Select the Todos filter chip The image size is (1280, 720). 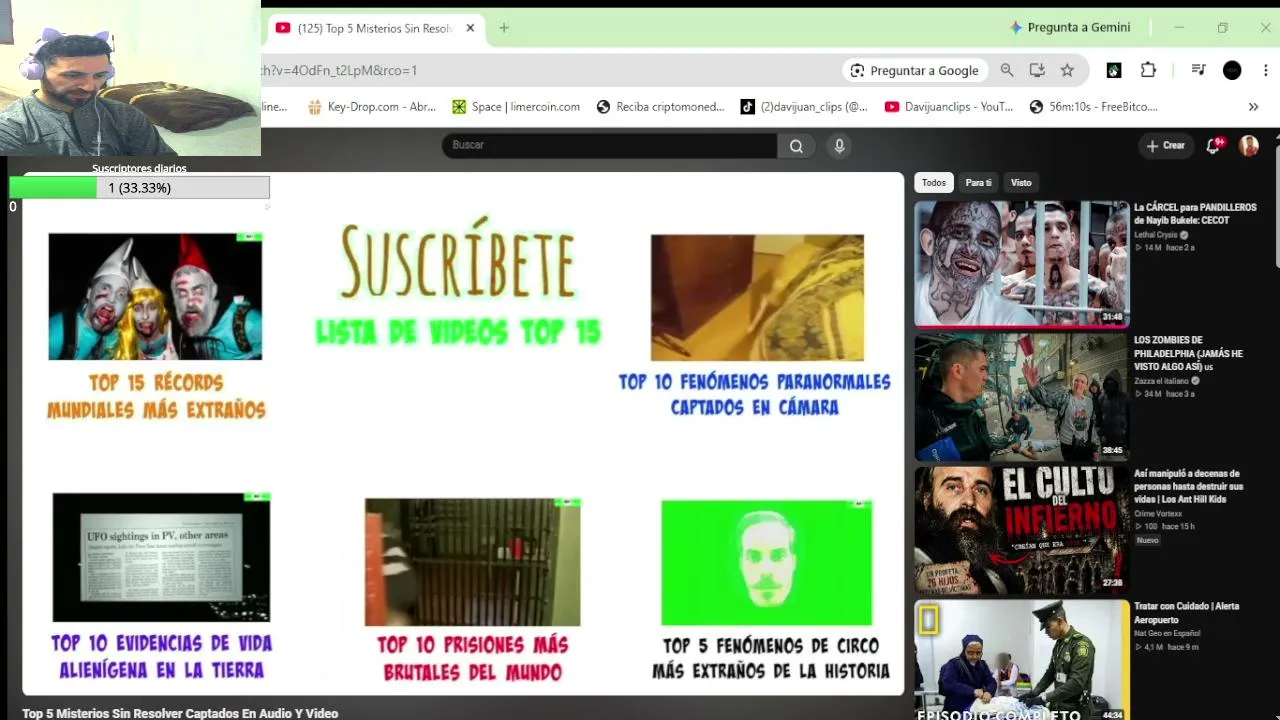click(934, 183)
